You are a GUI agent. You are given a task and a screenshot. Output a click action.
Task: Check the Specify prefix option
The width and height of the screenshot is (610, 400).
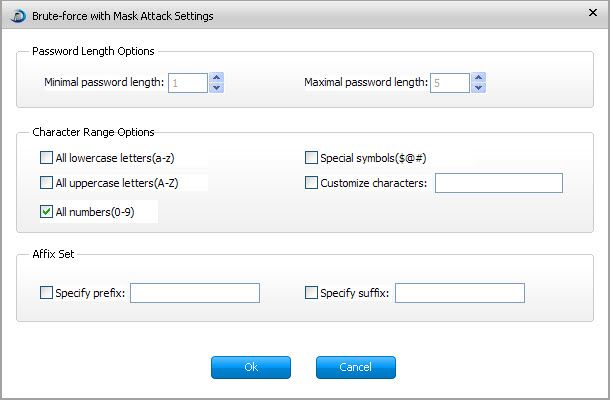tap(46, 293)
